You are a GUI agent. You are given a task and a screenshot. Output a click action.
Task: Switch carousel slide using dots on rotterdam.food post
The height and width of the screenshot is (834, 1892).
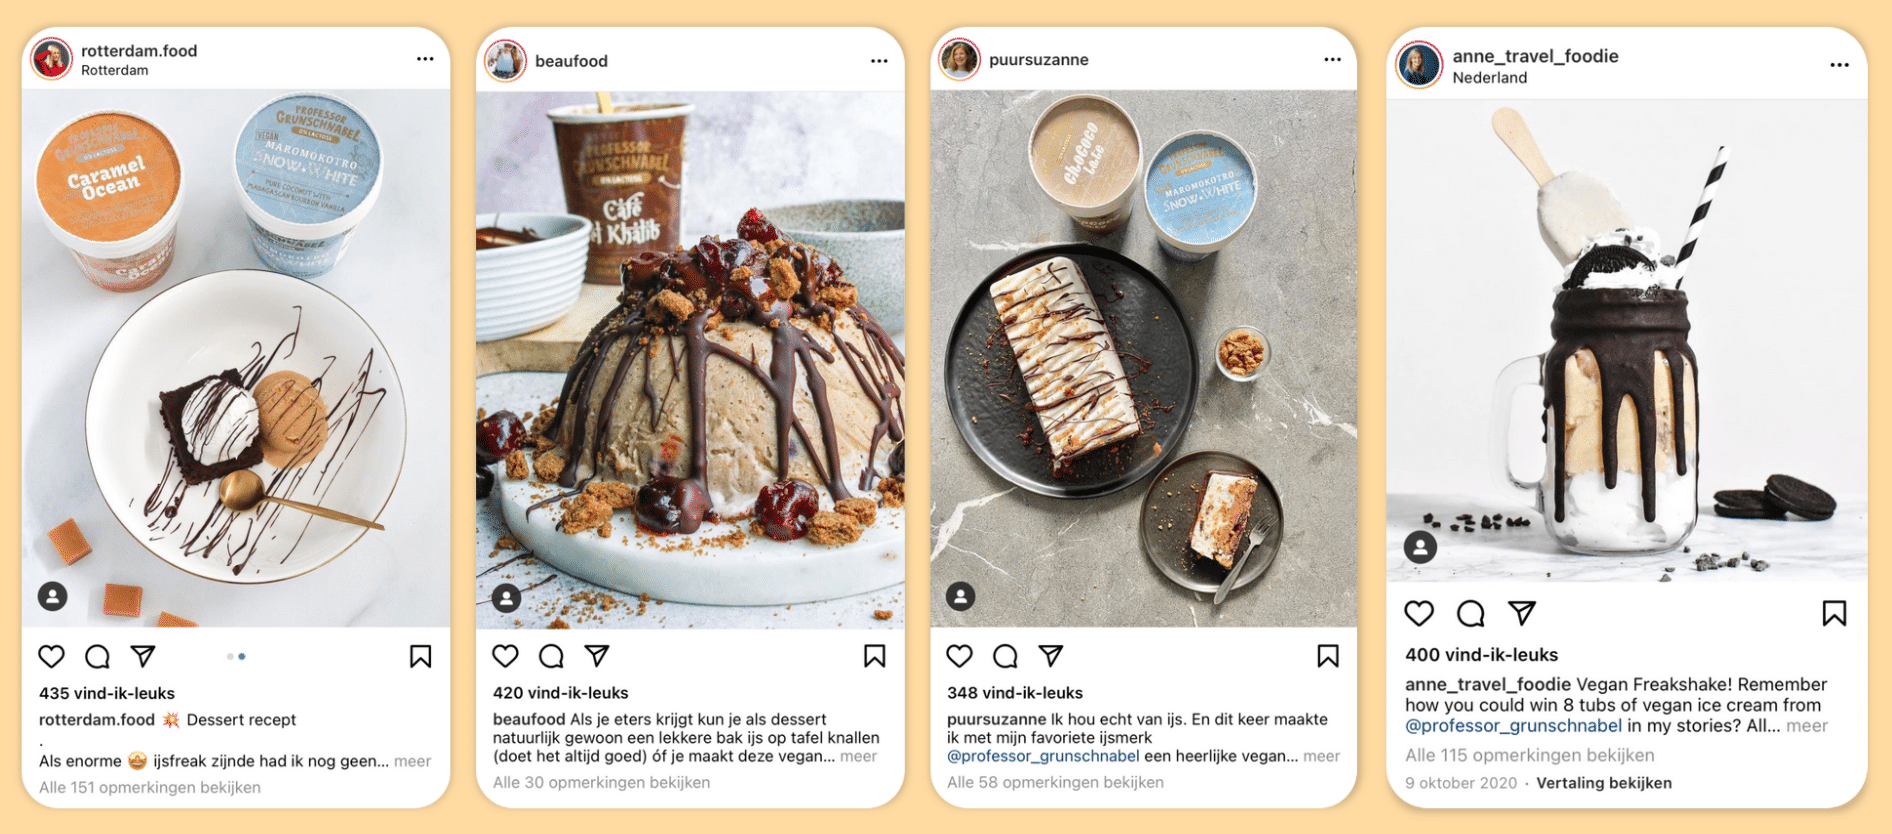(236, 657)
